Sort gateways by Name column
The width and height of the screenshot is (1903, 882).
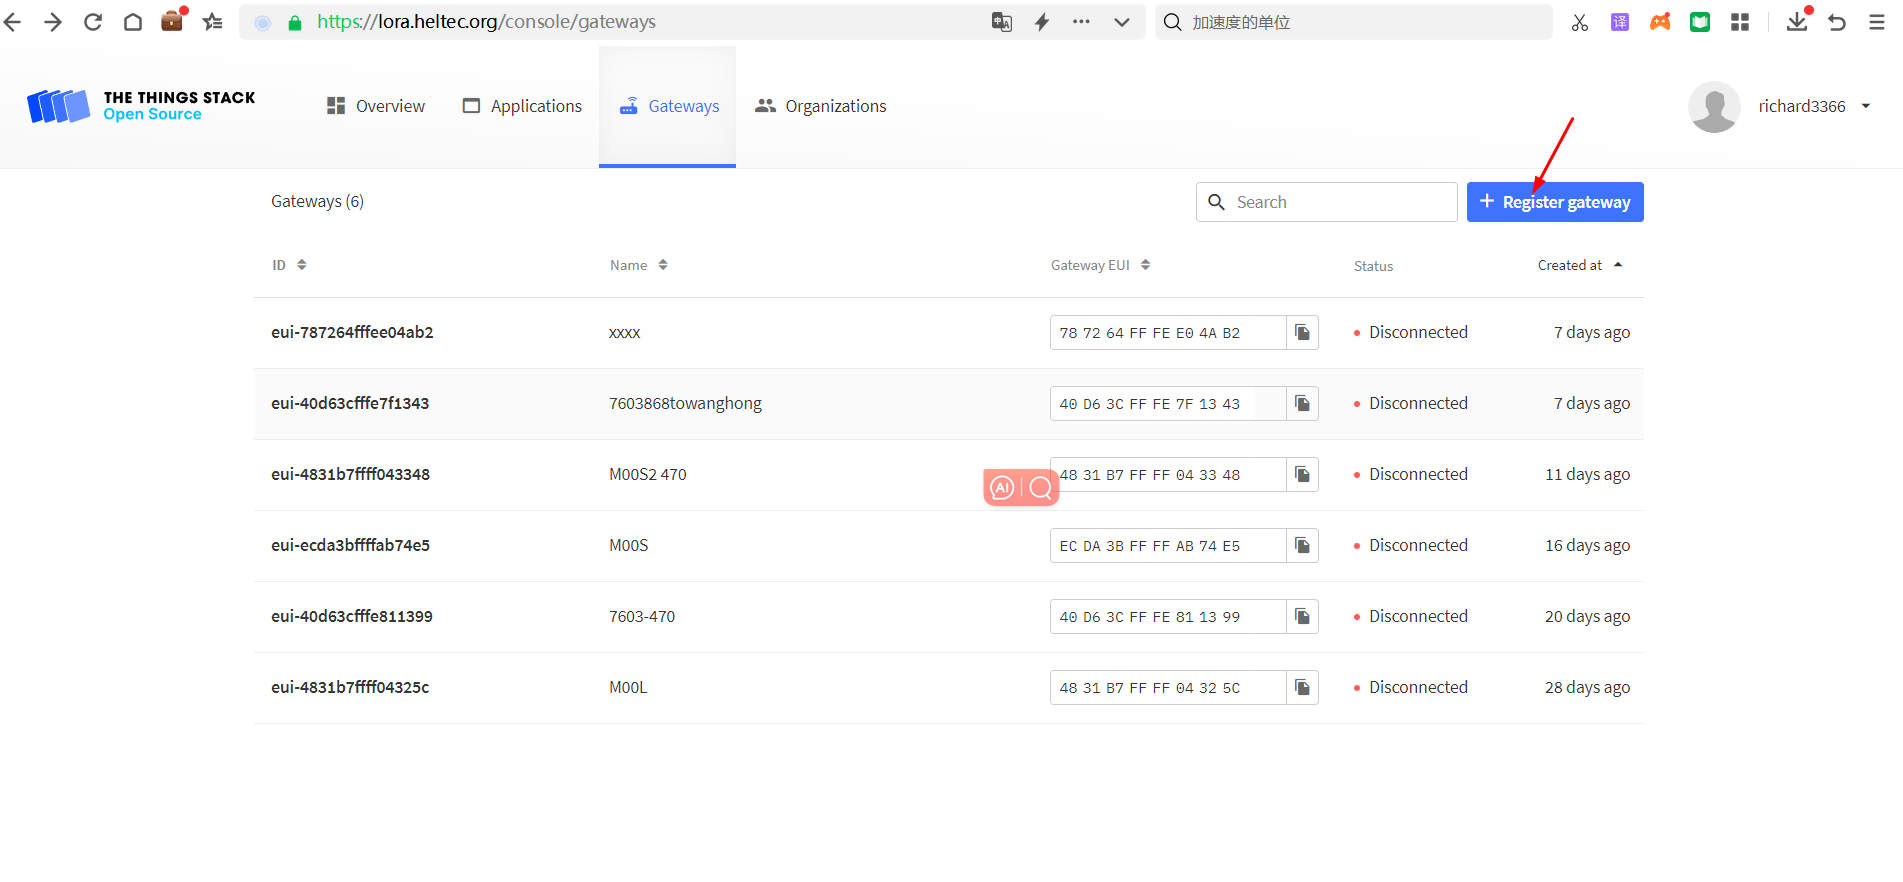pos(638,265)
